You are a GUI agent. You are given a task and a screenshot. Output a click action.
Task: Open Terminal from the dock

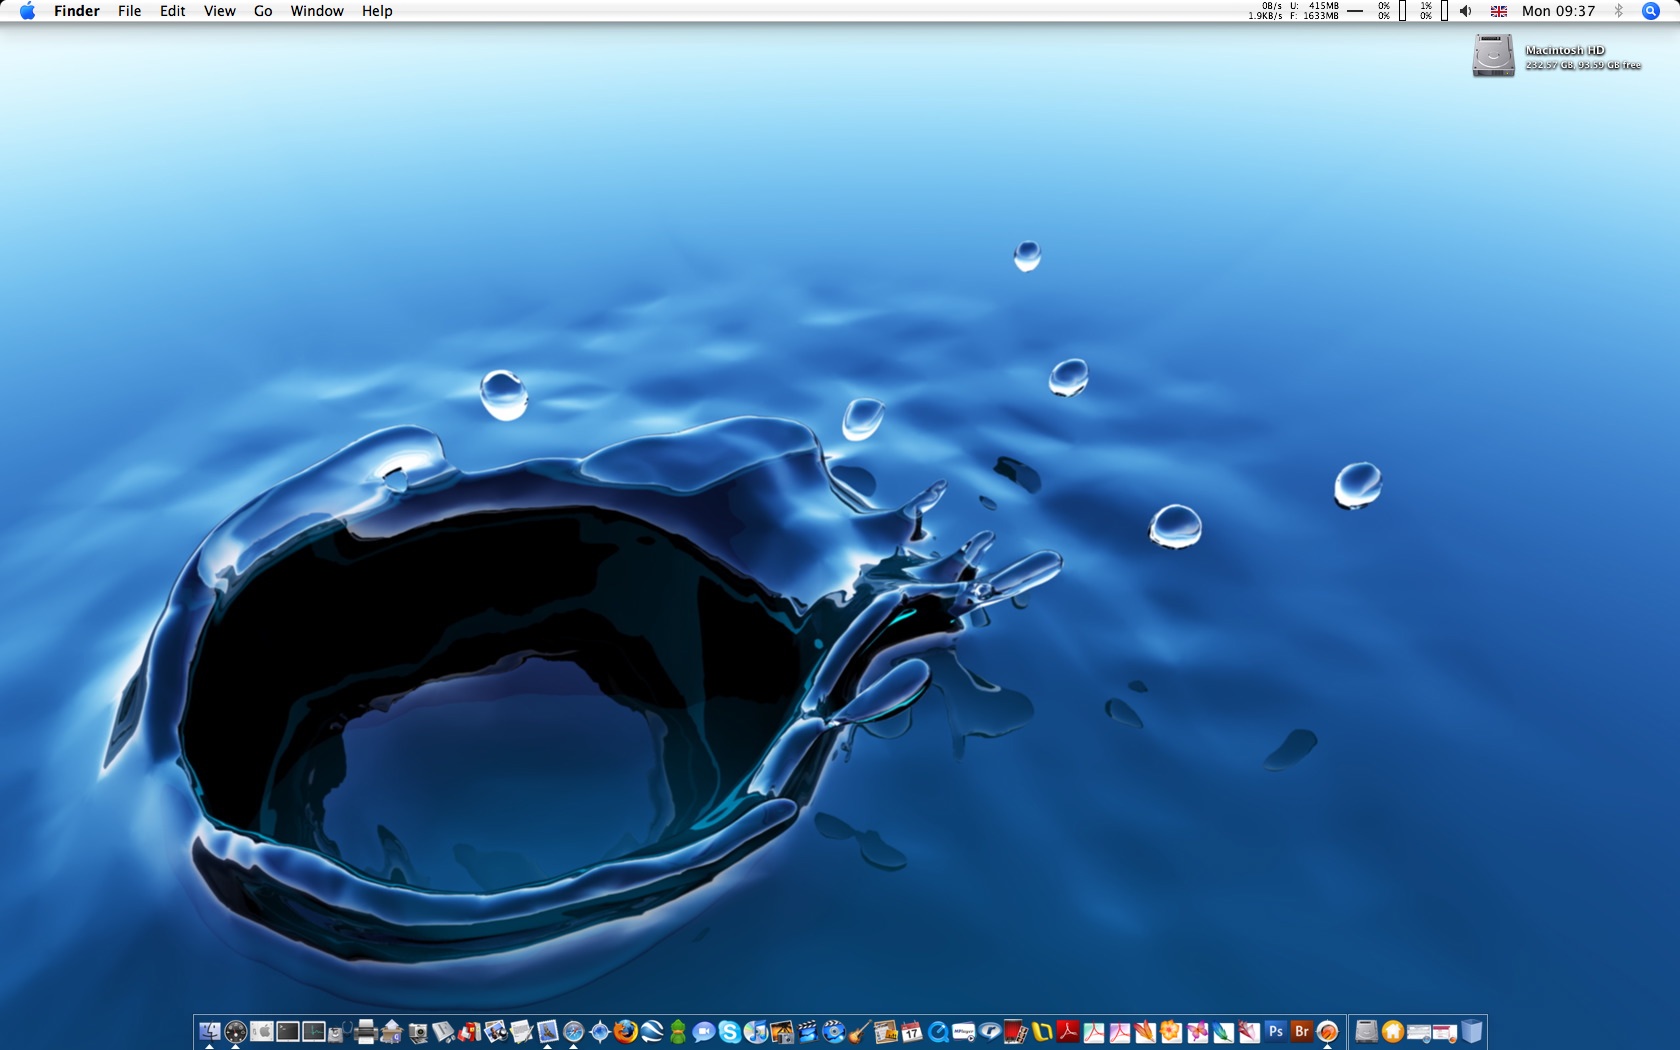pyautogui.click(x=288, y=1031)
